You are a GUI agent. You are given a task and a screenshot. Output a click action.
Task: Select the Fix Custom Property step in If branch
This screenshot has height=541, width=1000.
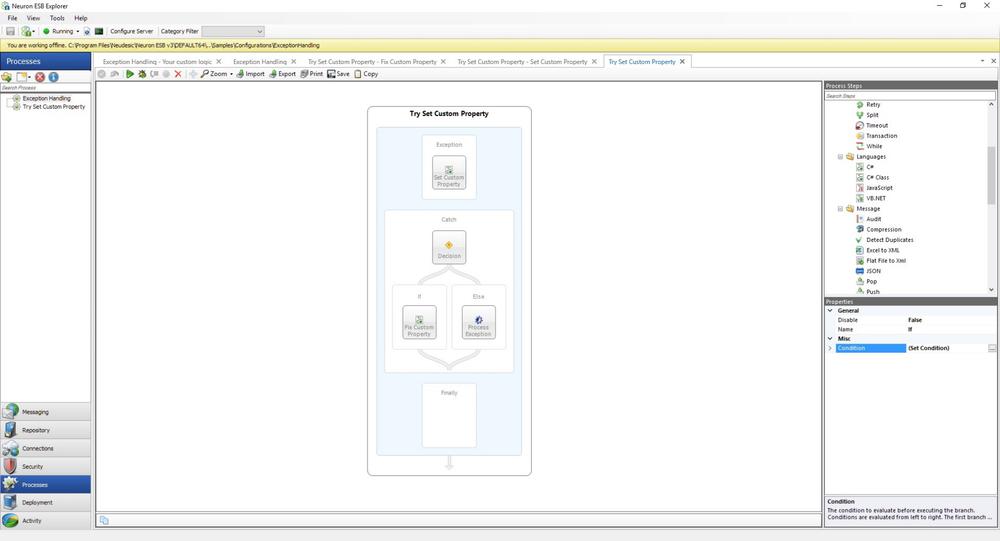419,322
